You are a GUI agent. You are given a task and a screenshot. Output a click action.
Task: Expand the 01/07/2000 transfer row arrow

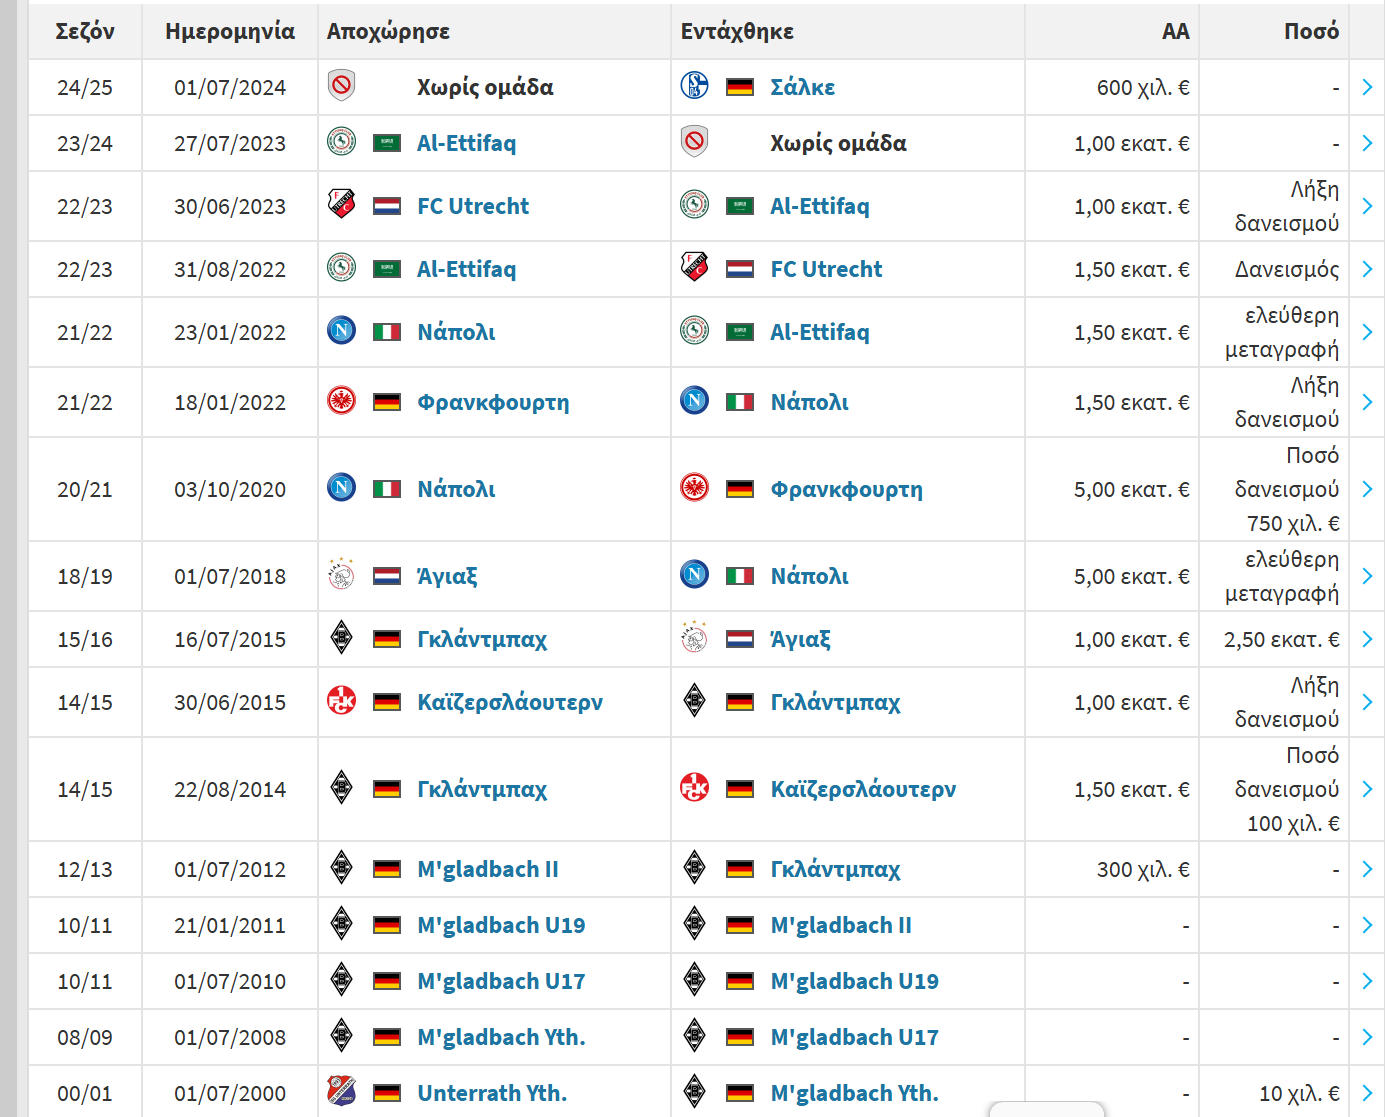click(1367, 1093)
